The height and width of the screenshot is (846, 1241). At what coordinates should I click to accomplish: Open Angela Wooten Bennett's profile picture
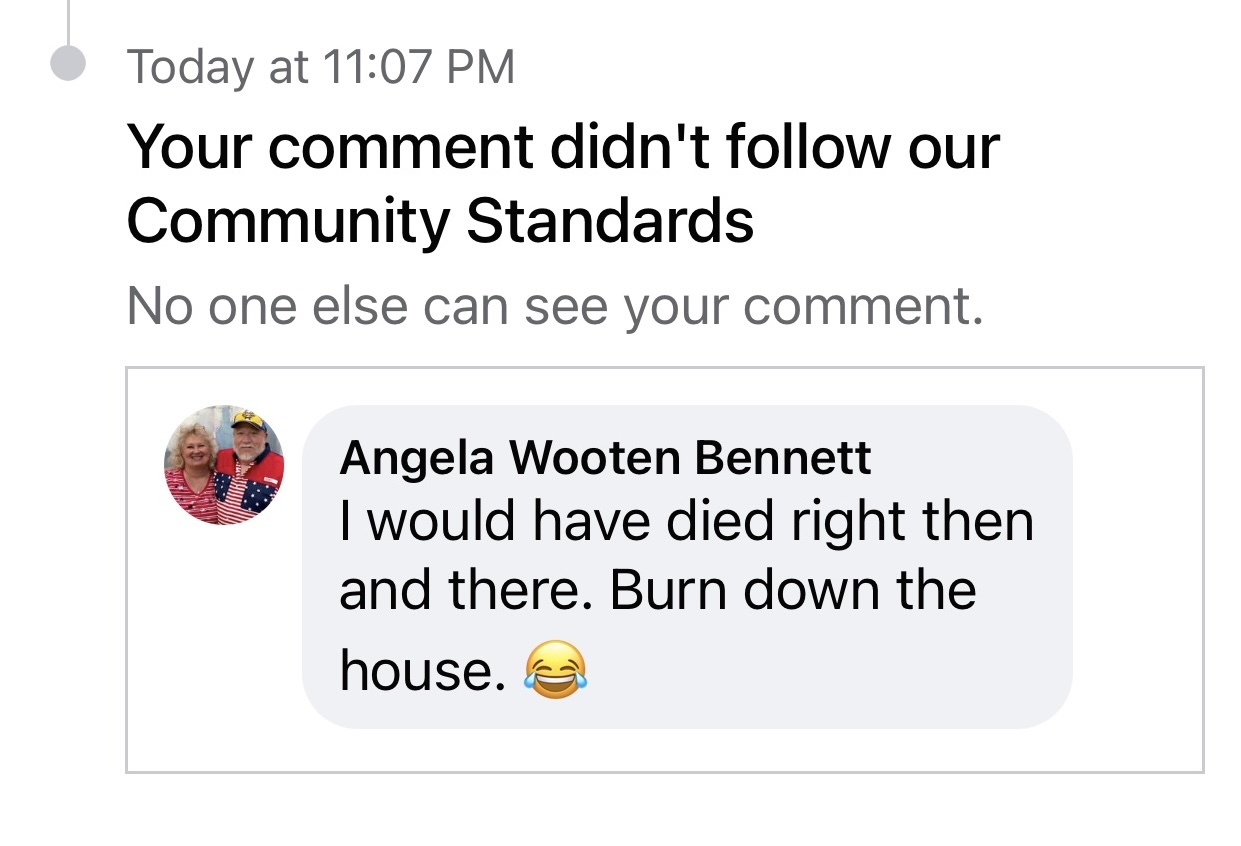224,465
